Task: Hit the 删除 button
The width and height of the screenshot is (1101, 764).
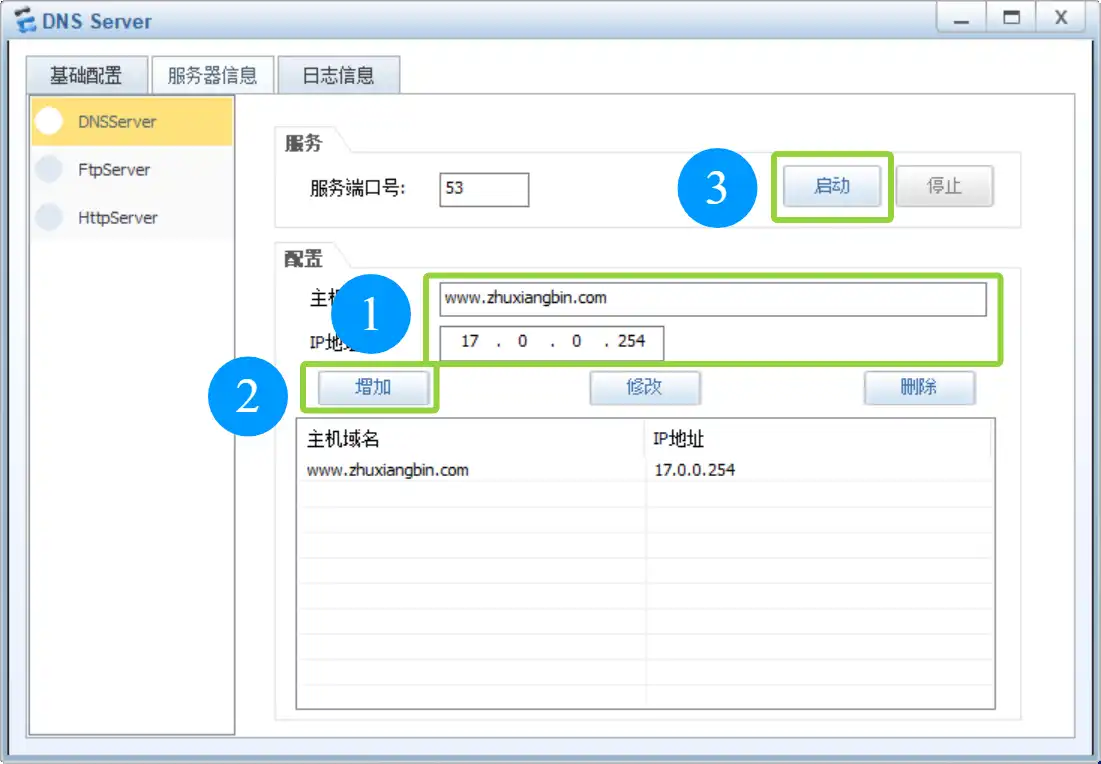Action: 918,387
